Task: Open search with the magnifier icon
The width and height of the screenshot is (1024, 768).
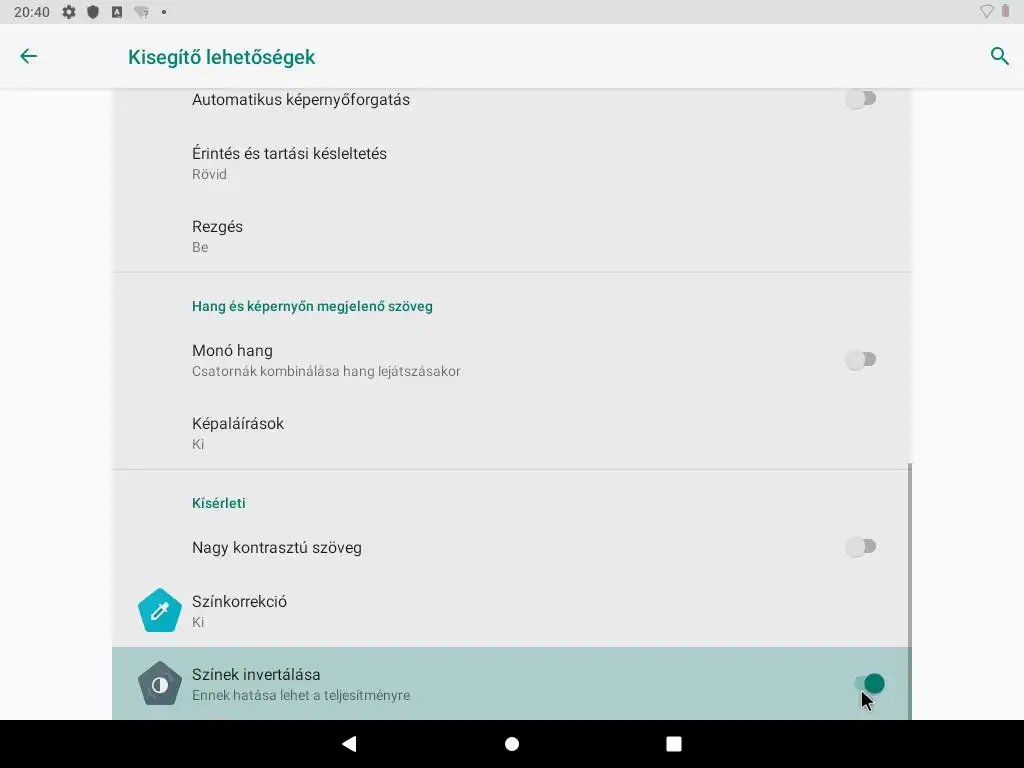Action: pyautogui.click(x=999, y=56)
